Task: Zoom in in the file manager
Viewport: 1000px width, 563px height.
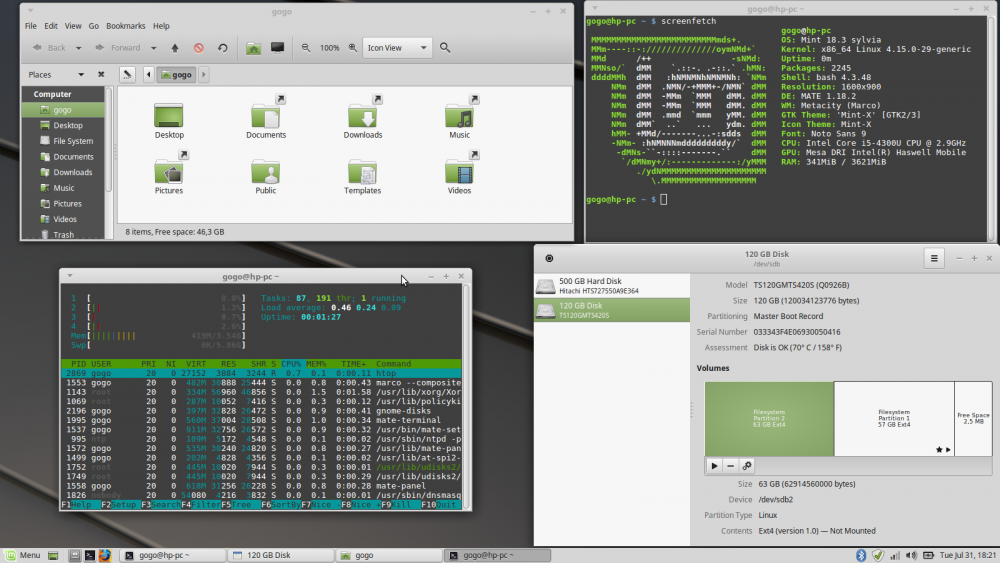Action: (353, 48)
